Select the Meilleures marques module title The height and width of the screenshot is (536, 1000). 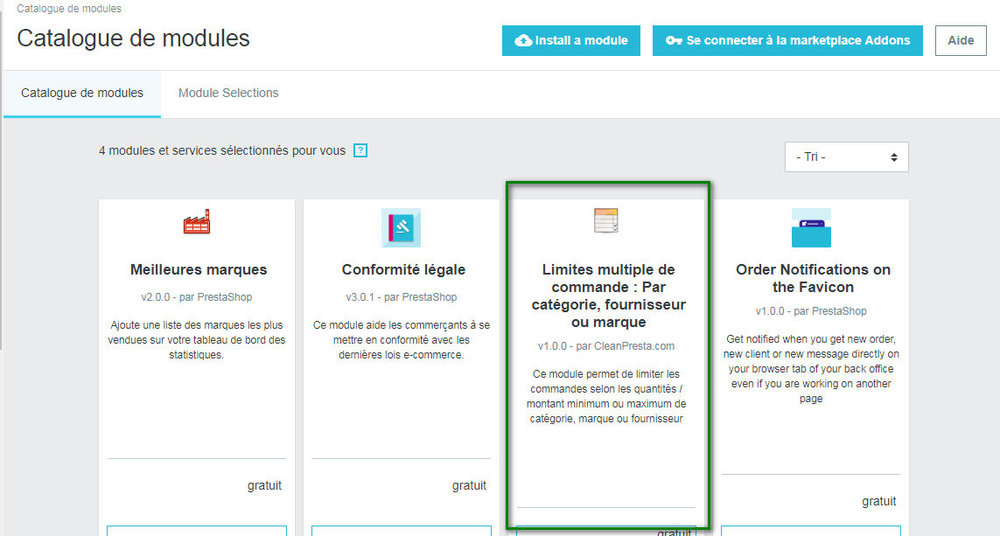pyautogui.click(x=198, y=269)
